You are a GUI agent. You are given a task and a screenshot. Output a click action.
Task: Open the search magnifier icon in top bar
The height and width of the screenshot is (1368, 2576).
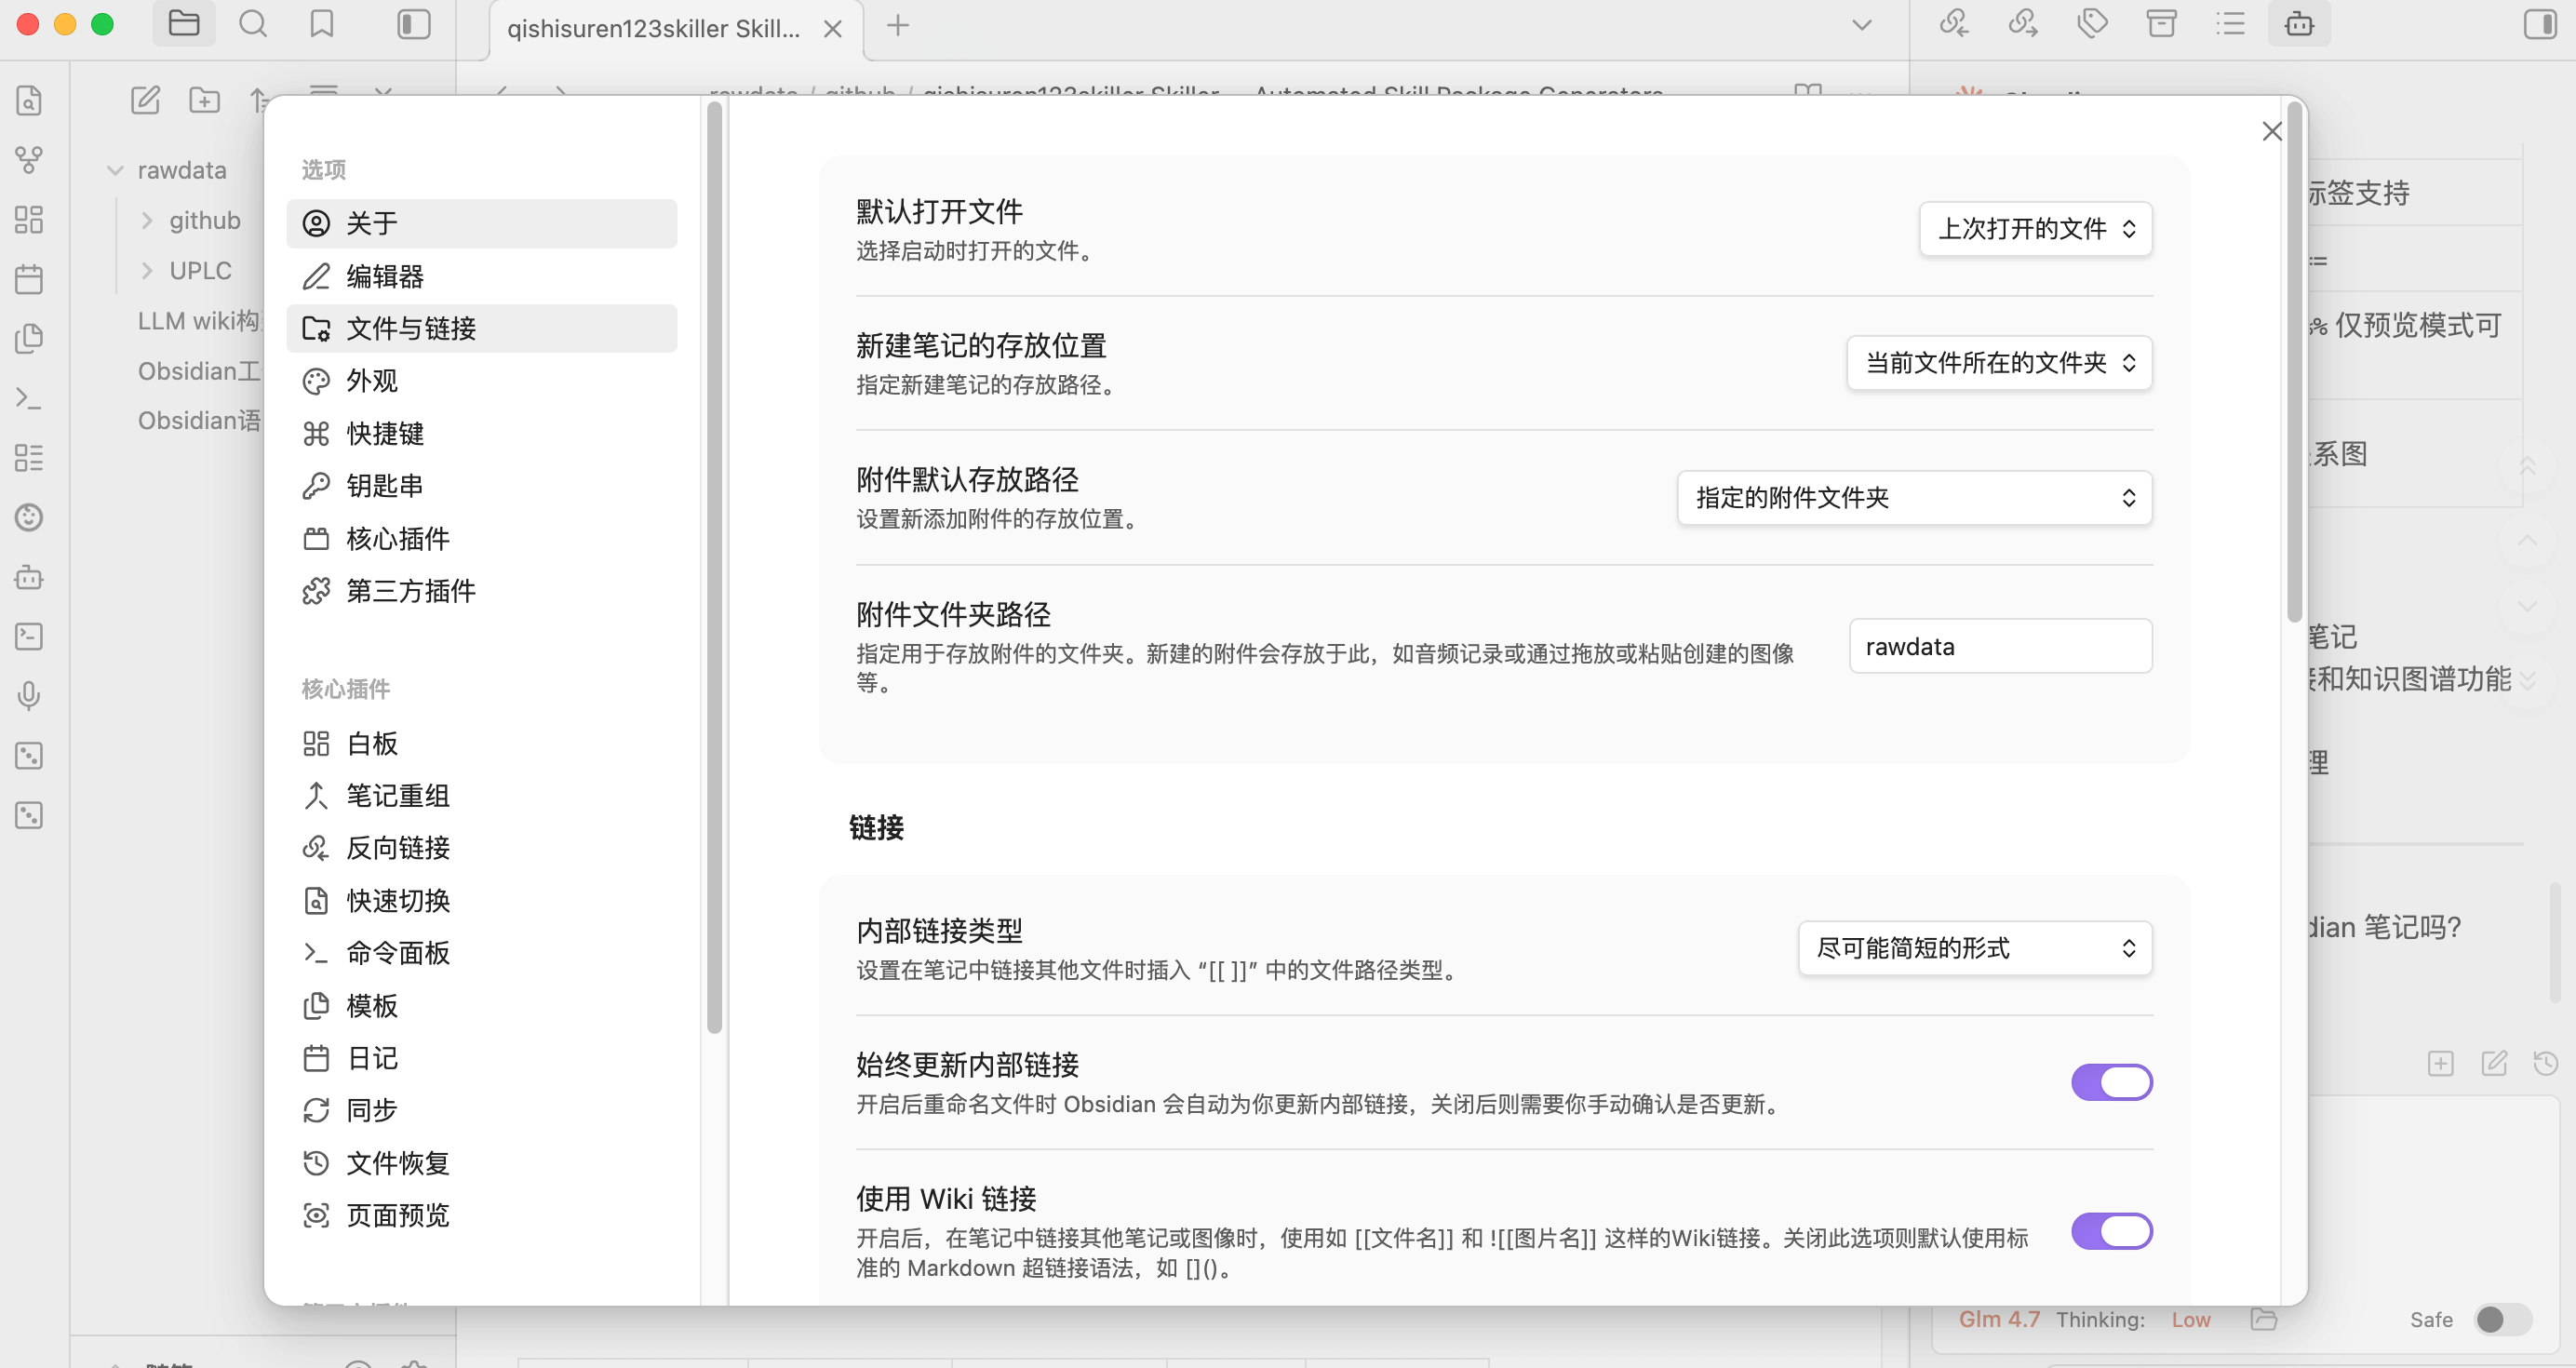tap(253, 24)
